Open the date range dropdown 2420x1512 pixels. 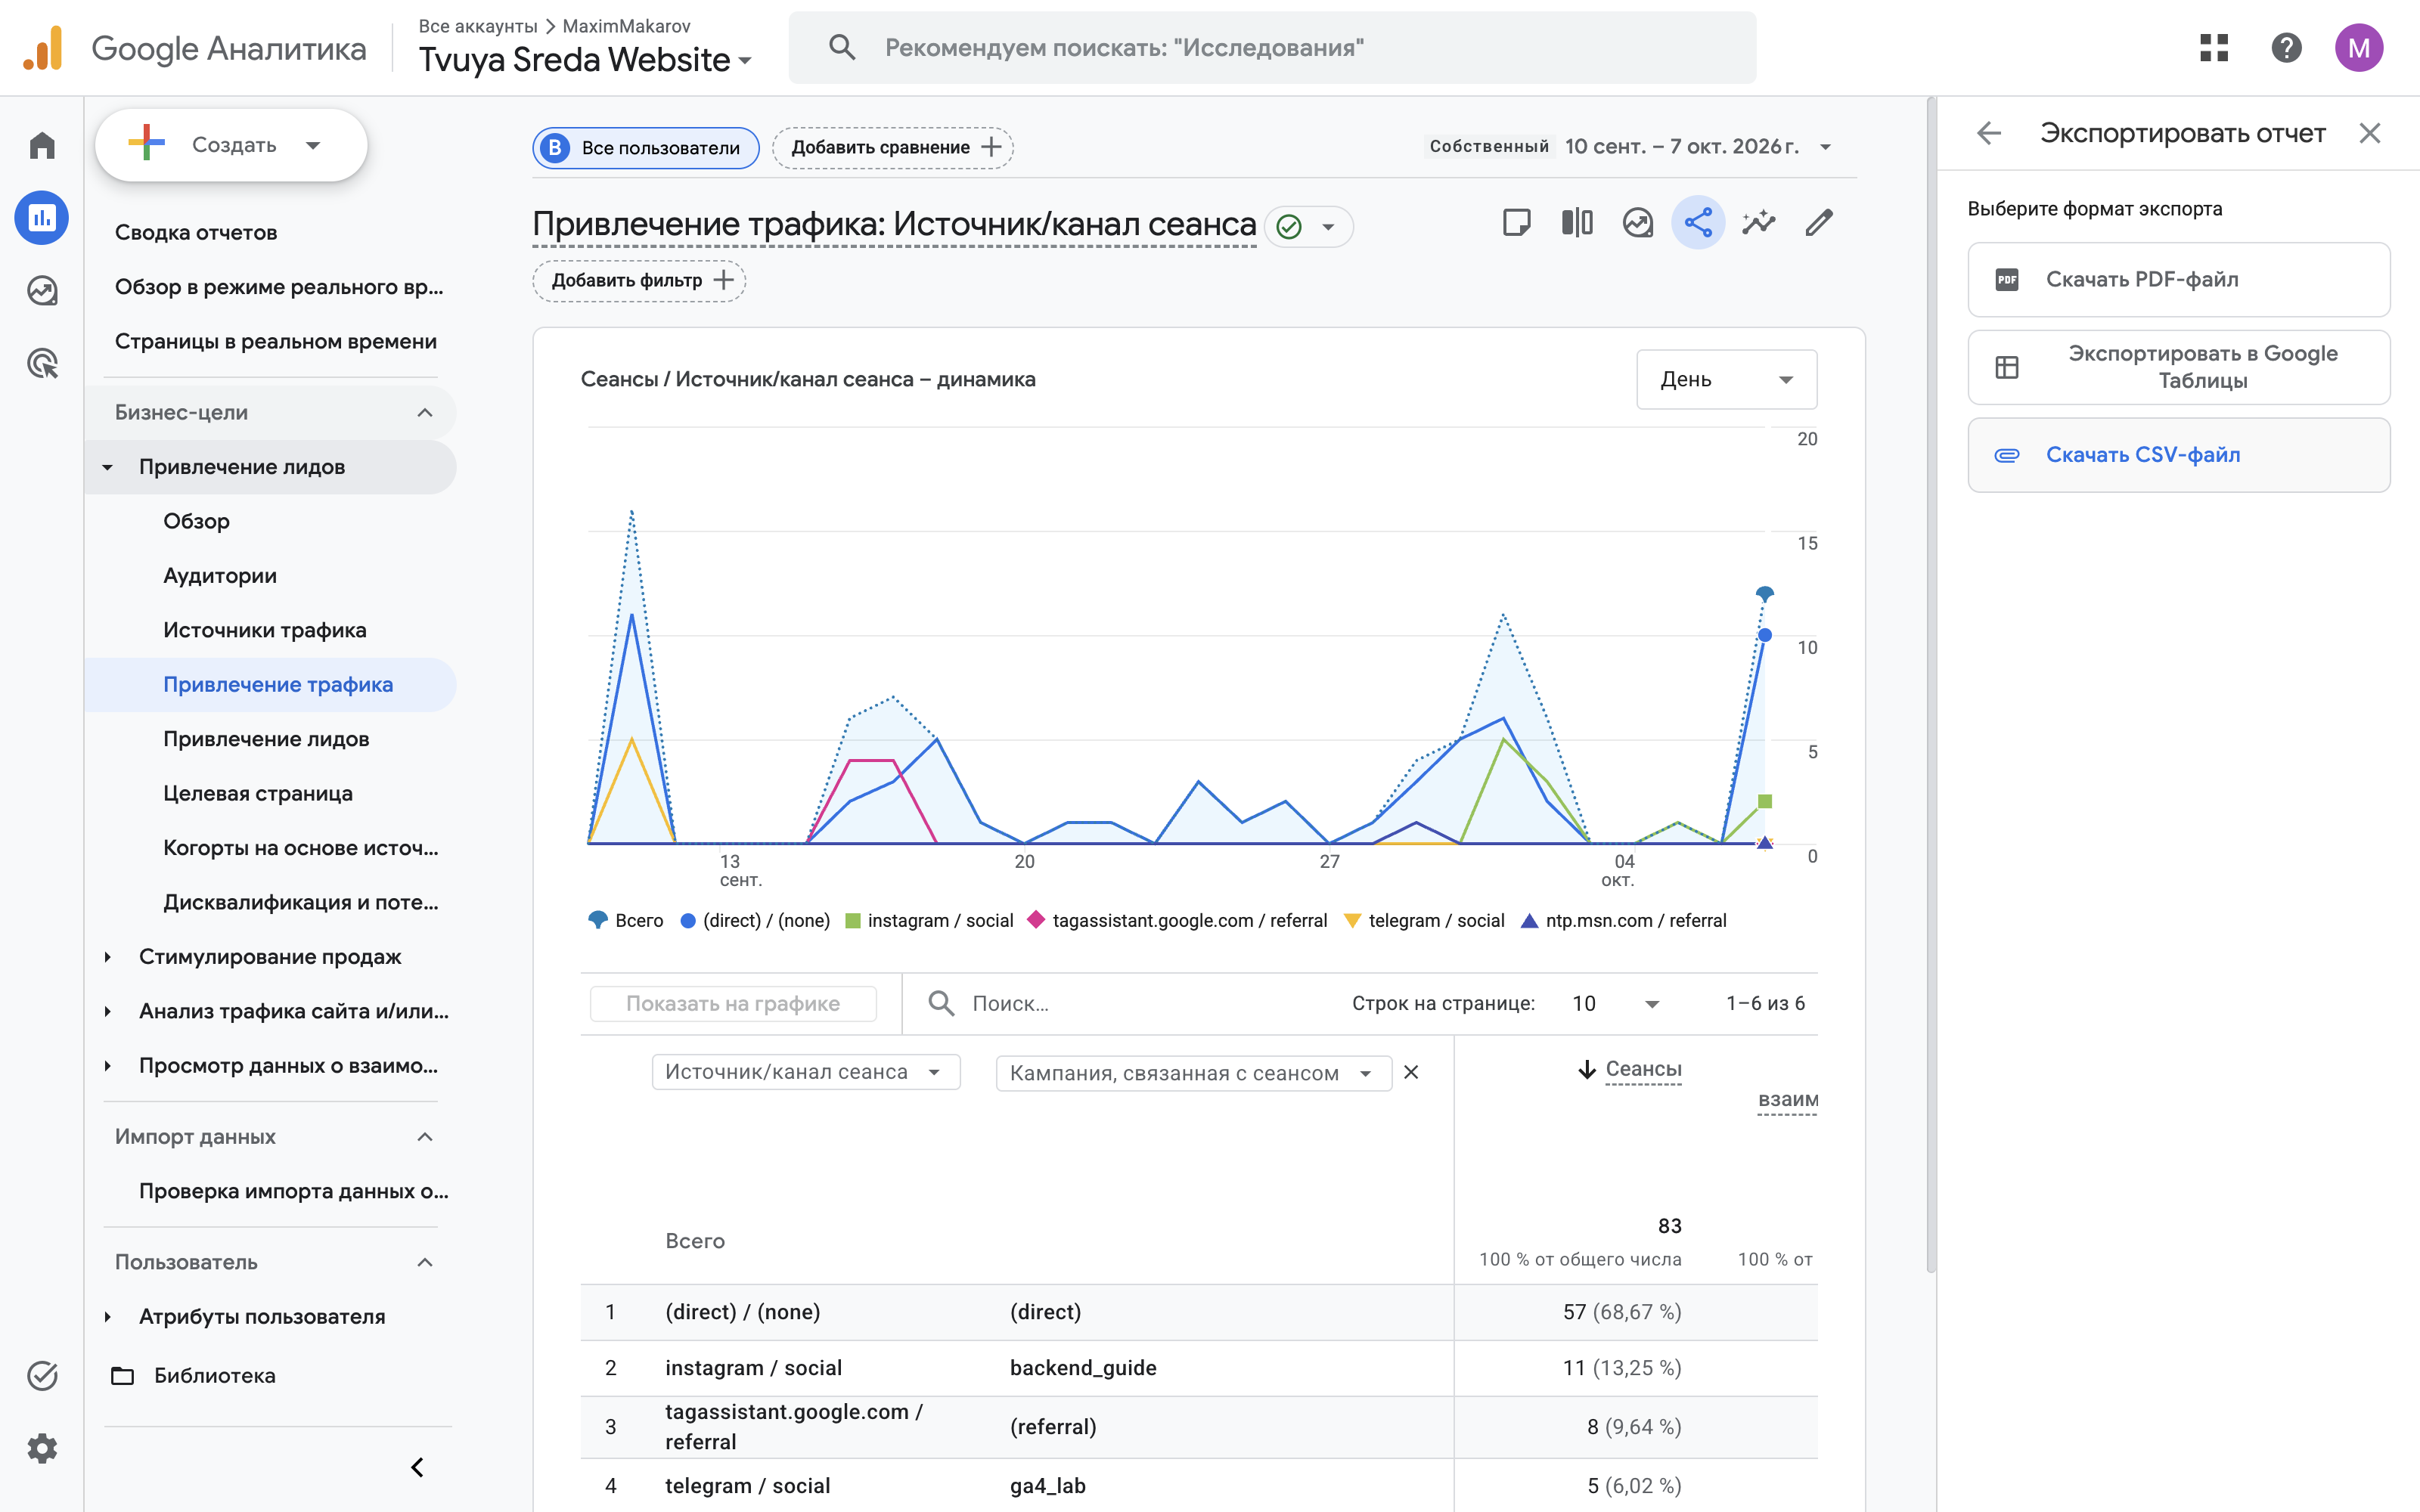tap(1826, 147)
